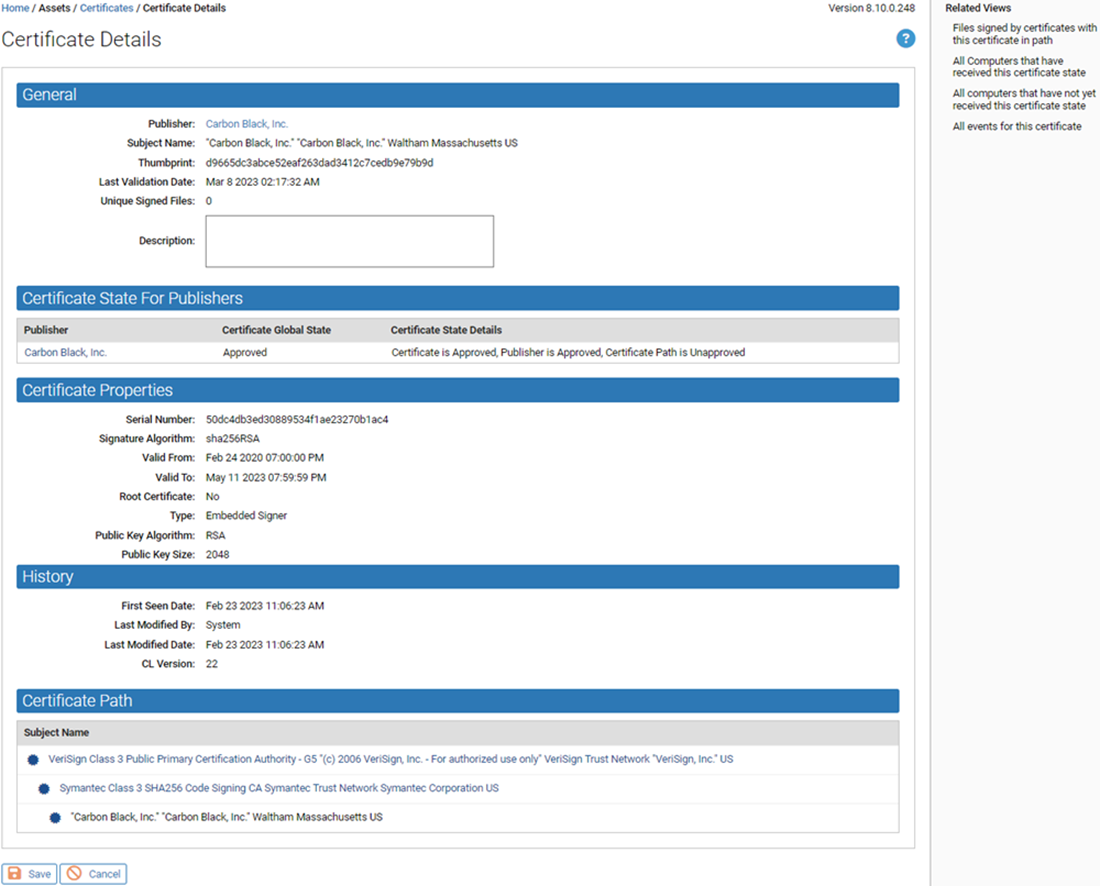Open Carbon Black, Inc. publisher link in General section
Viewport: 1100px width, 887px height.
tap(246, 123)
